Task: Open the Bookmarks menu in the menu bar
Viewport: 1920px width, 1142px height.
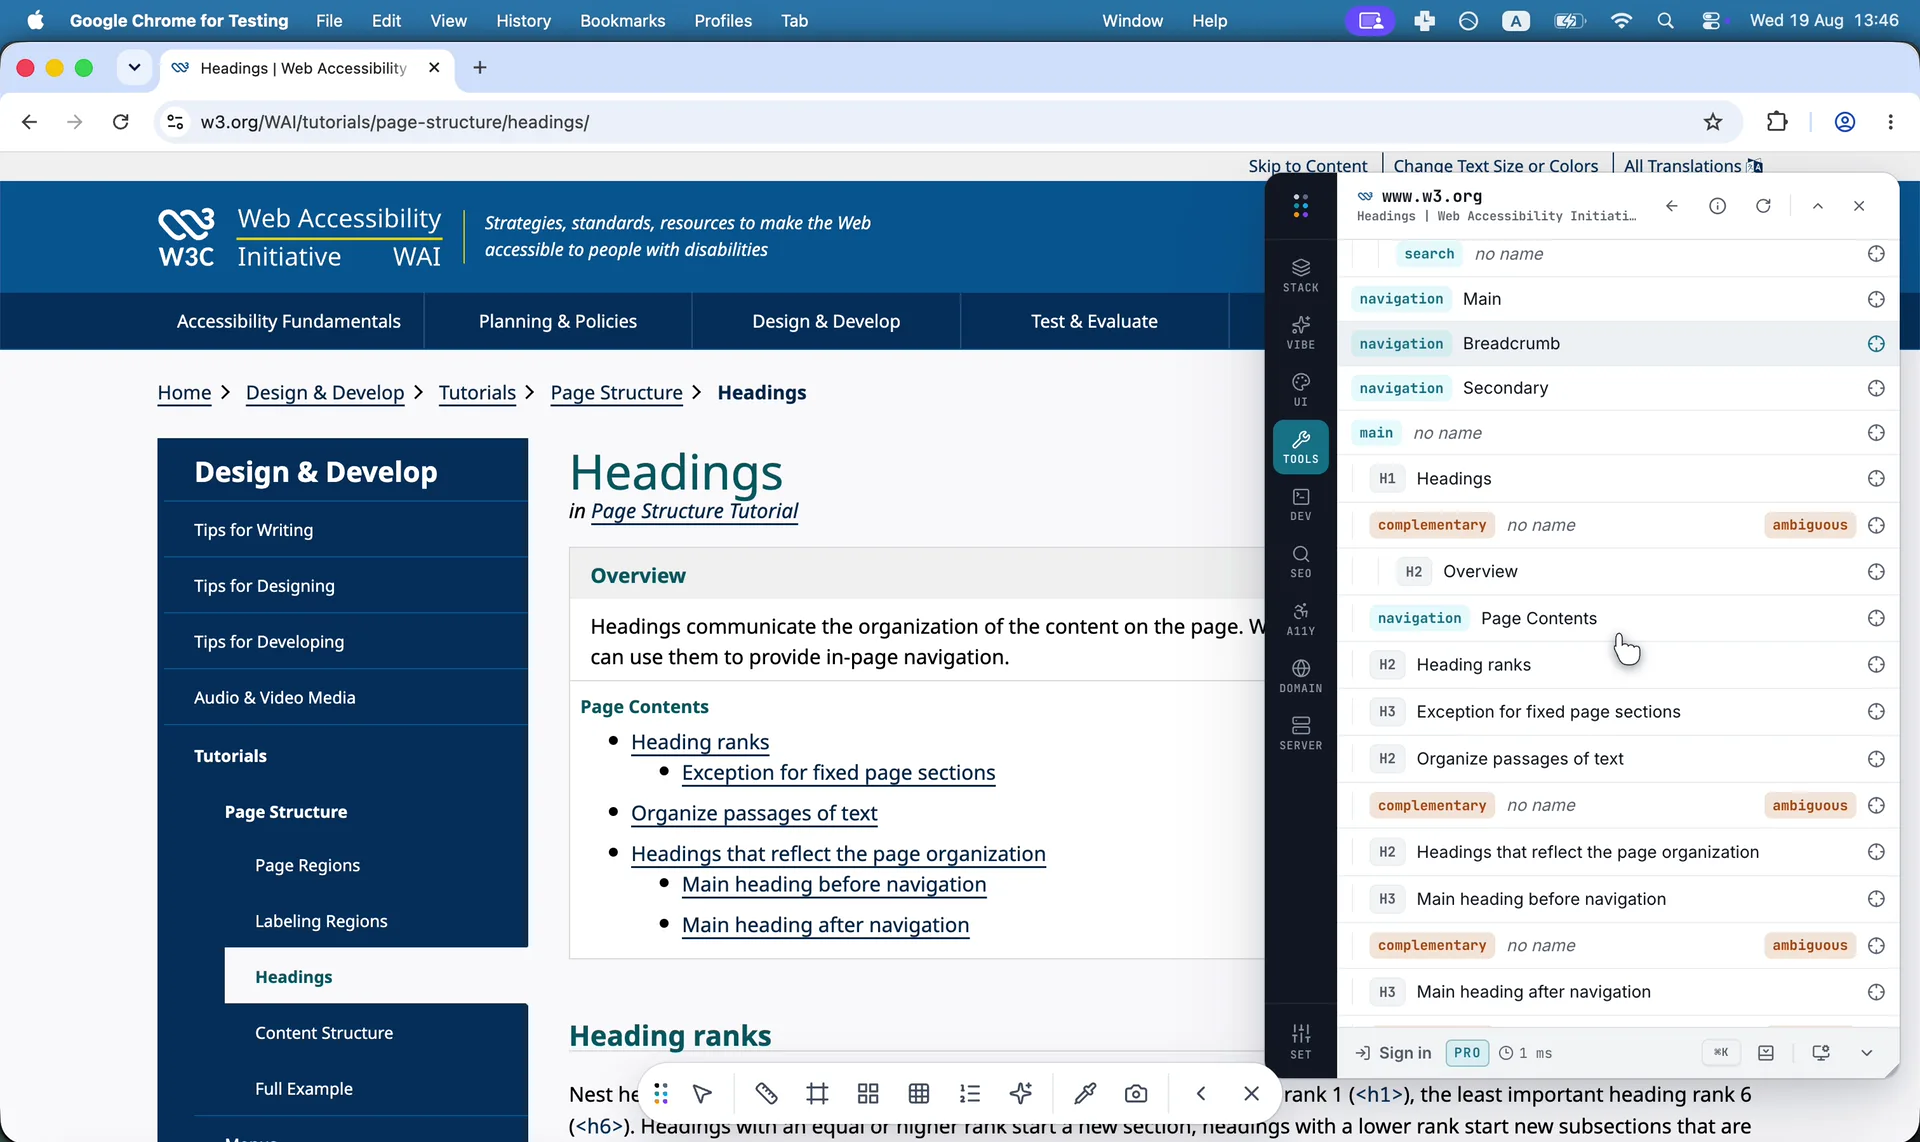Action: pyautogui.click(x=623, y=21)
